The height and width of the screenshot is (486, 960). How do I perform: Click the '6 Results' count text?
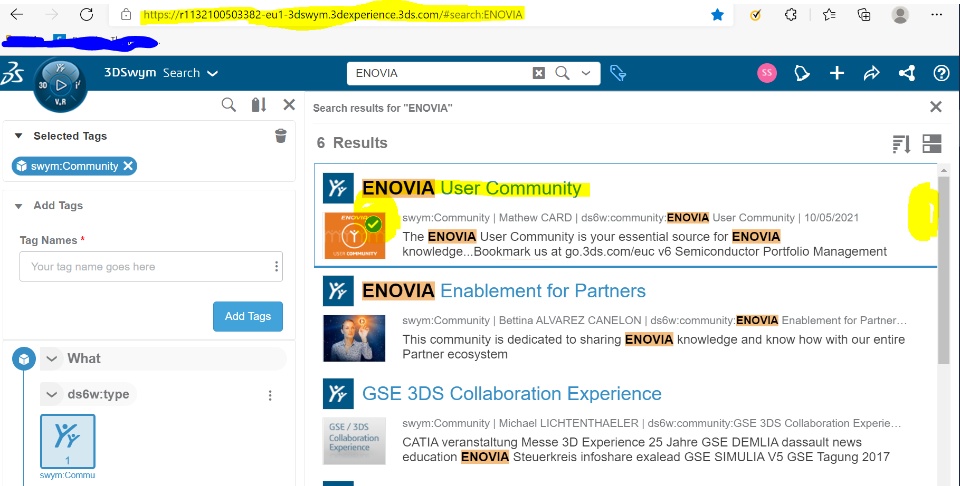[352, 143]
